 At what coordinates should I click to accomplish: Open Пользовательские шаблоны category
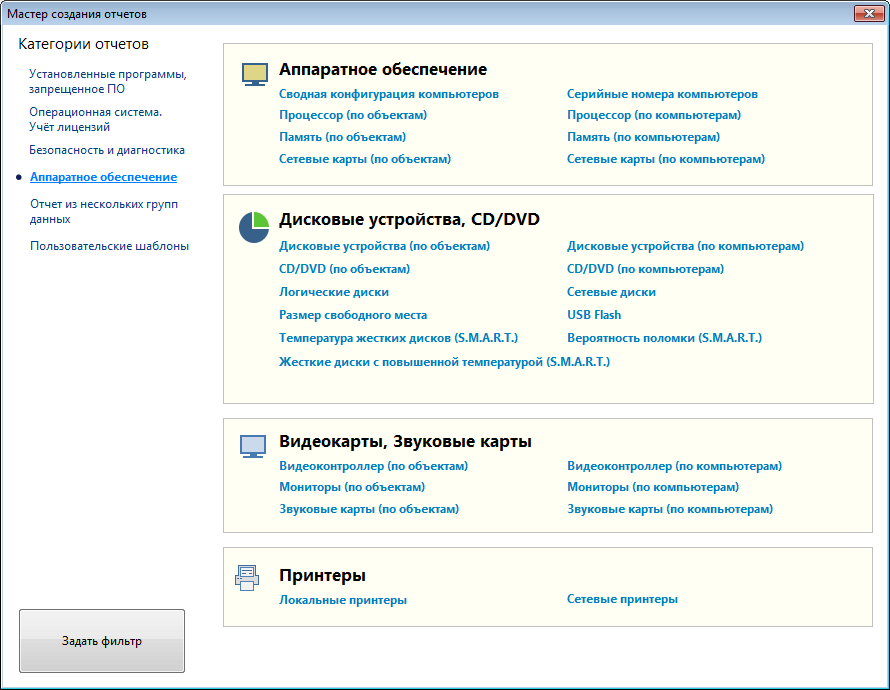pos(110,246)
